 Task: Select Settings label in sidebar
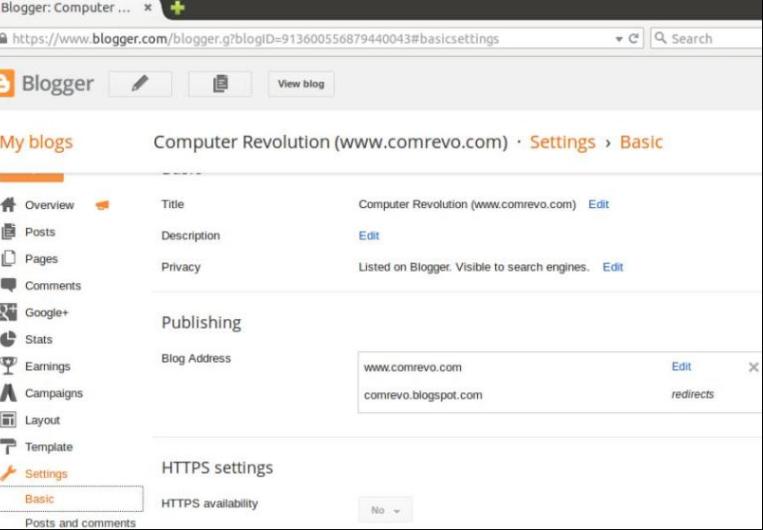click(x=46, y=474)
